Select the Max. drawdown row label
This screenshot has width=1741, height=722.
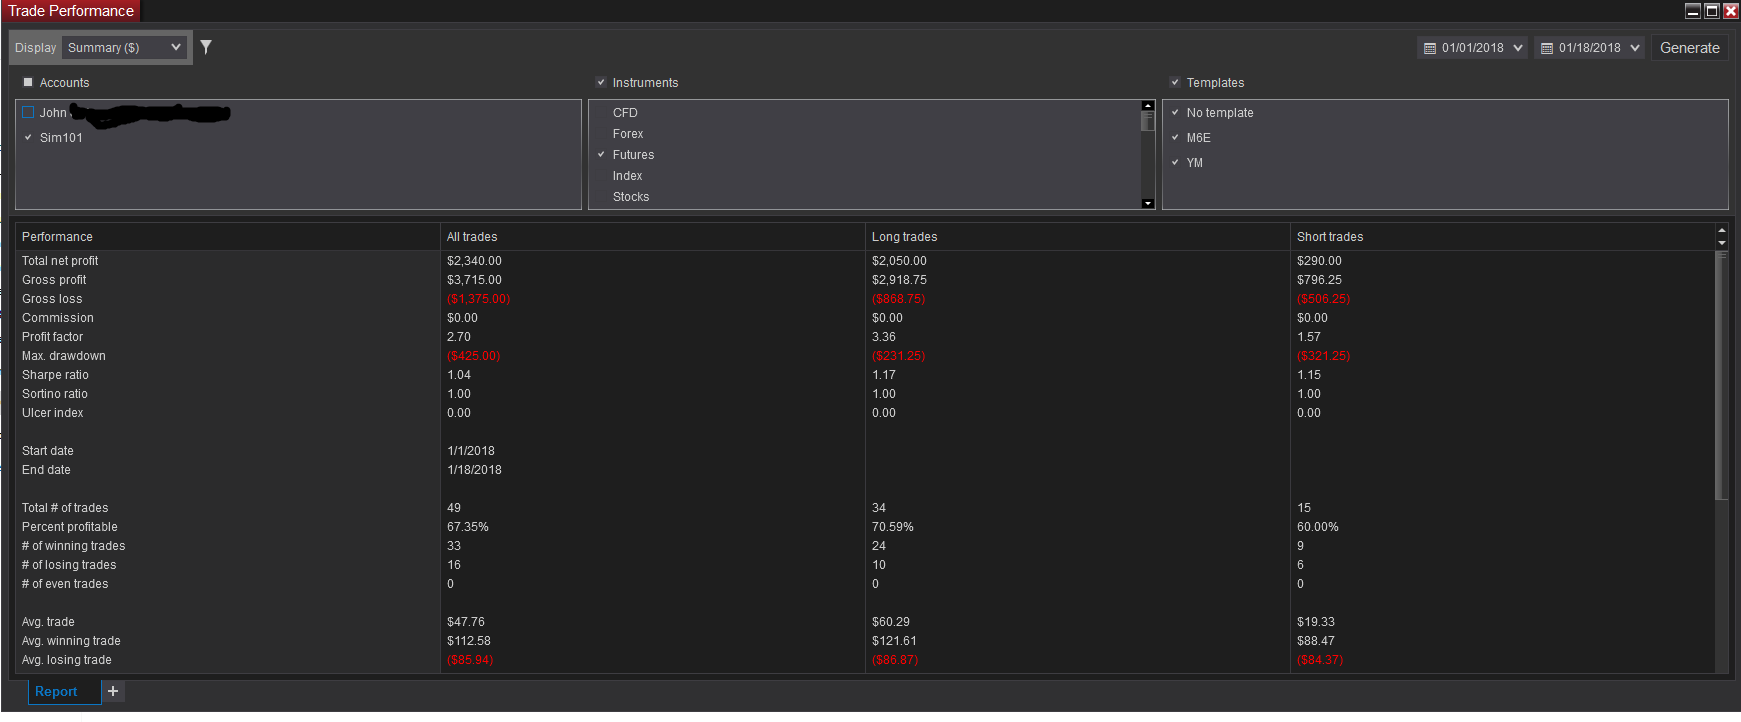64,356
